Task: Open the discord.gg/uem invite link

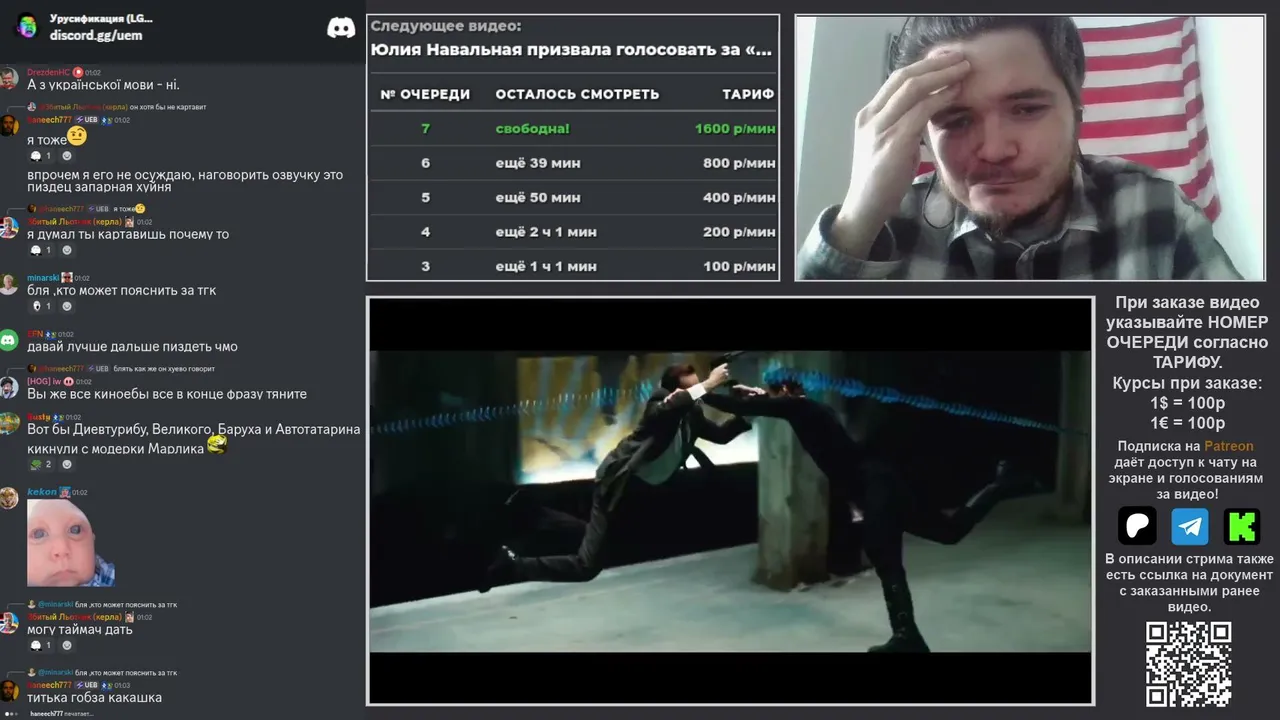Action: (96, 35)
